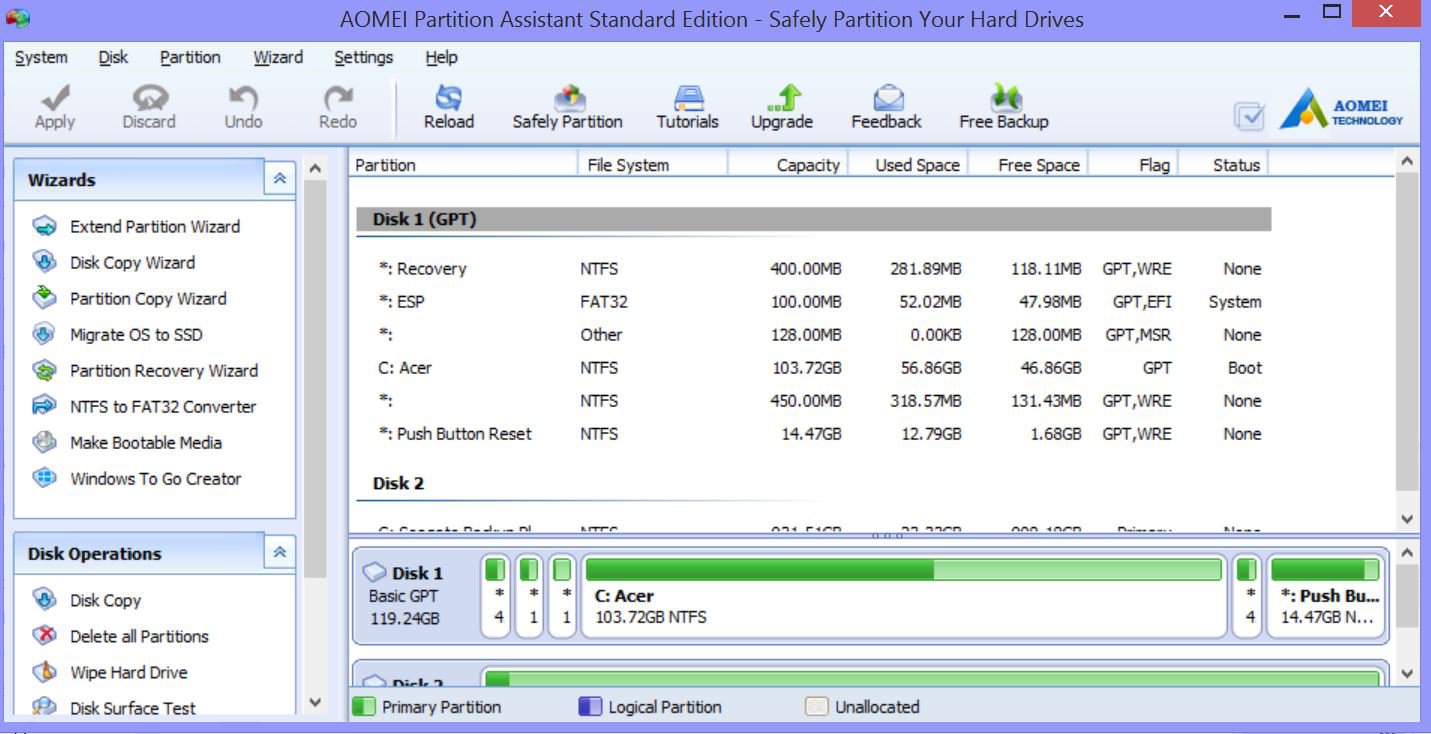Reload disk information
The height and width of the screenshot is (734, 1431).
(449, 107)
